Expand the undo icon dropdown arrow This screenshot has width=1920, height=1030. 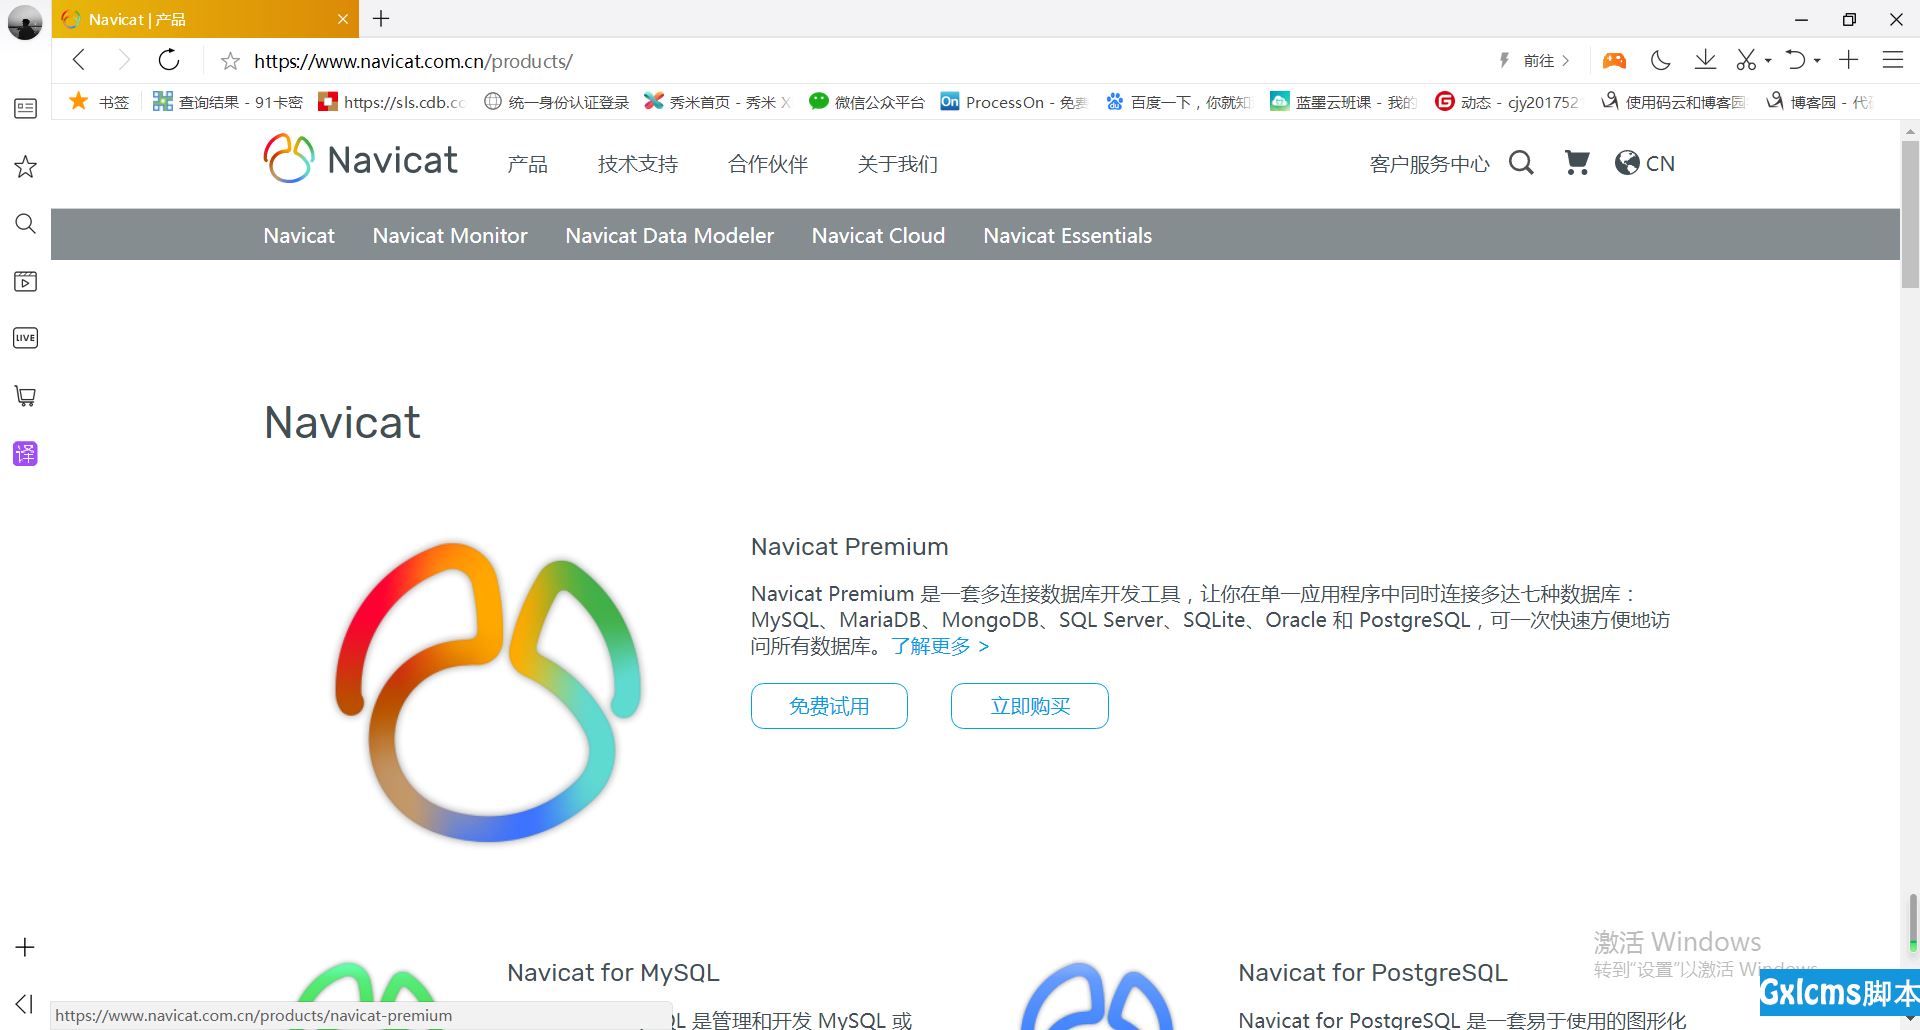point(1817,61)
